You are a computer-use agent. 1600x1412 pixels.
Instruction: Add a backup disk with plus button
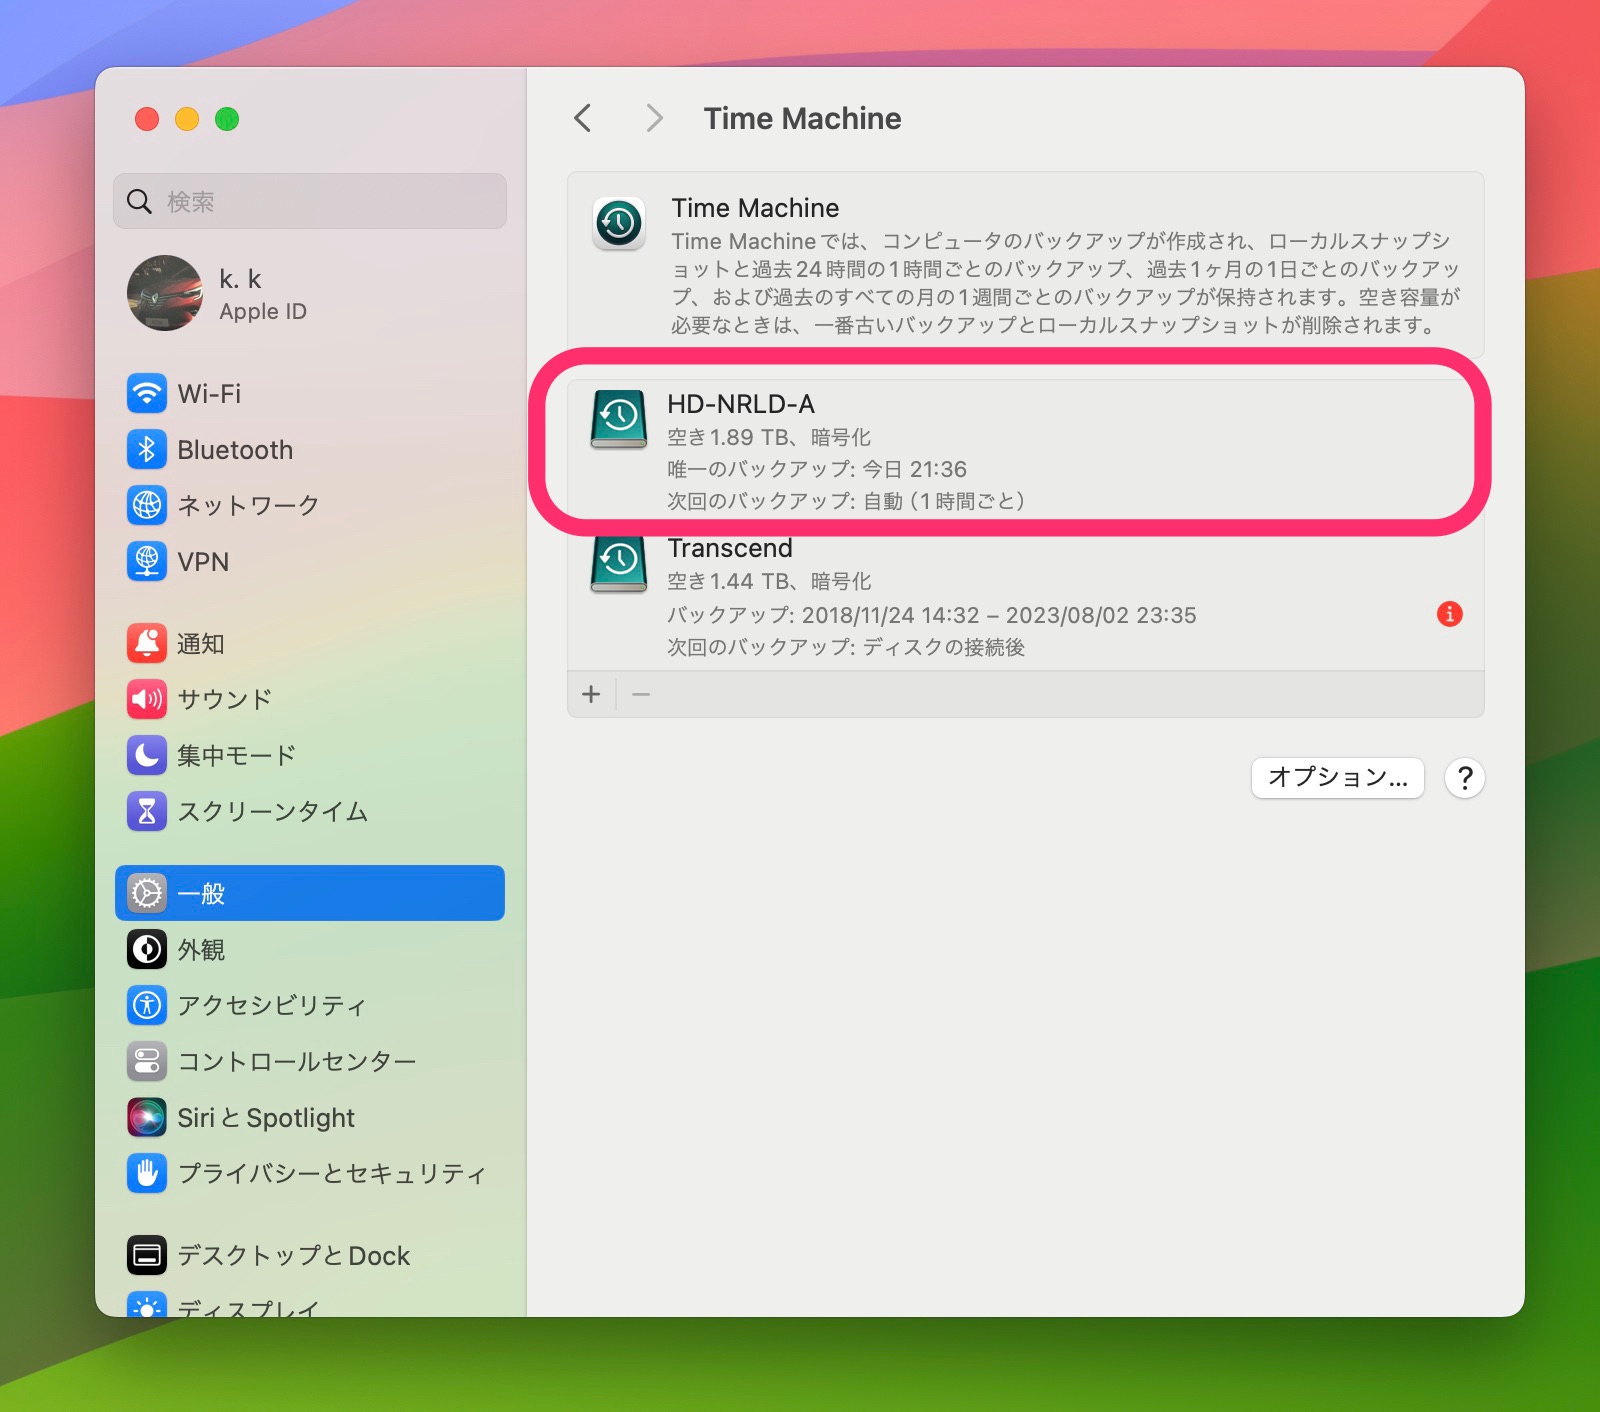click(x=591, y=694)
